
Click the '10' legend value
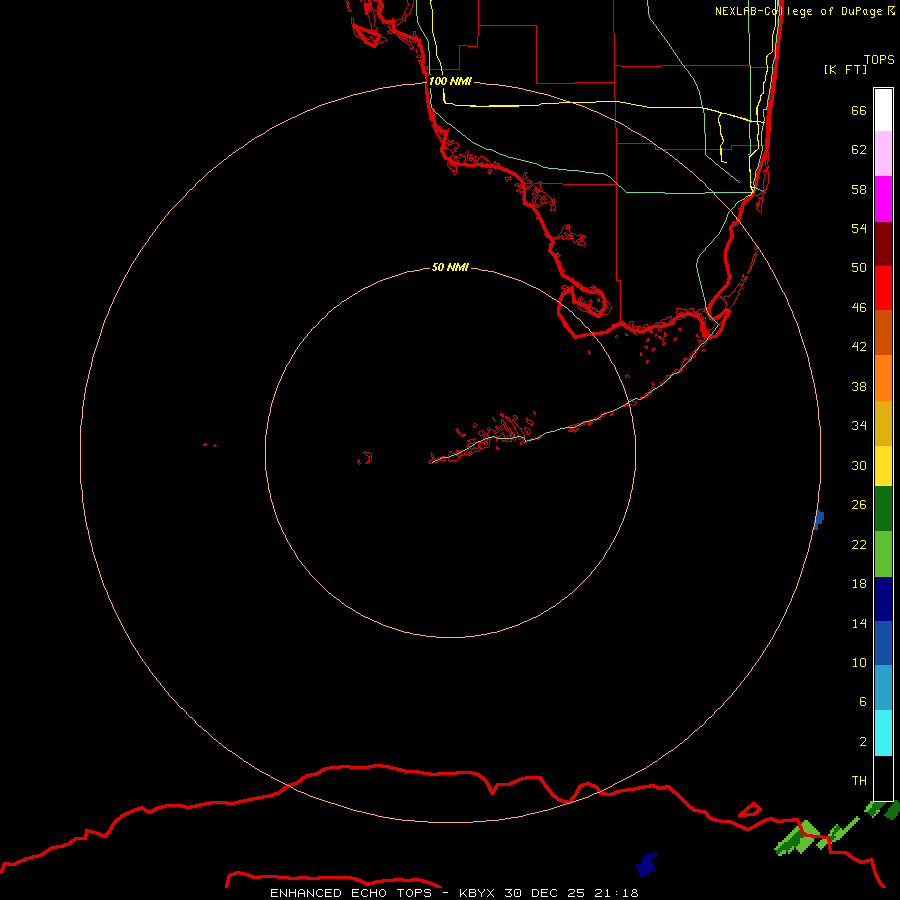(859, 662)
